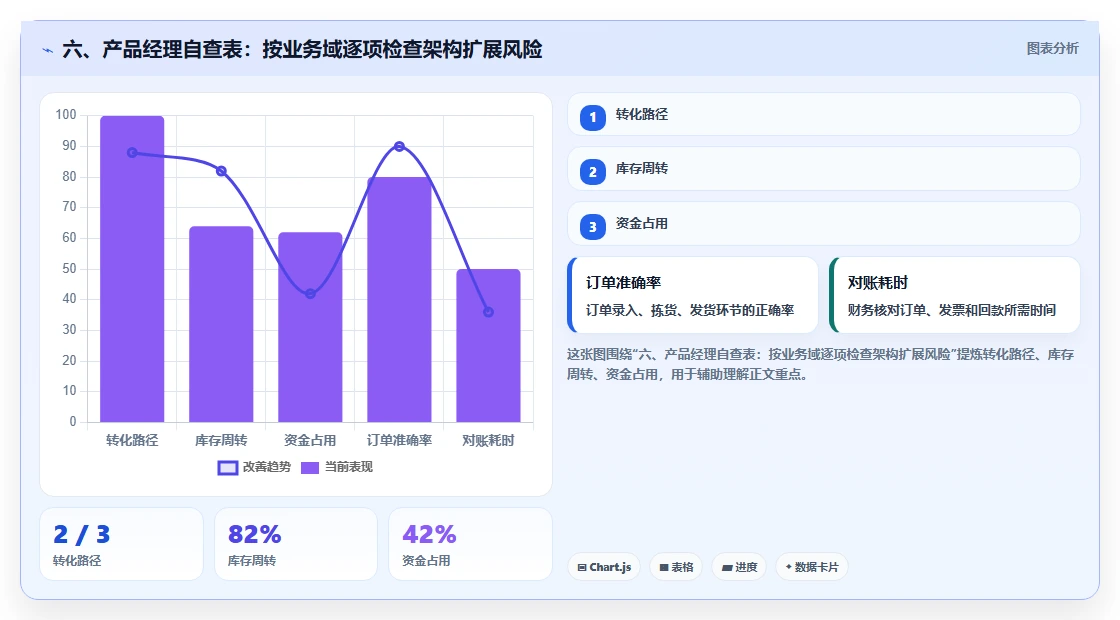Click trend line peak point above 订单准确率

(399, 146)
